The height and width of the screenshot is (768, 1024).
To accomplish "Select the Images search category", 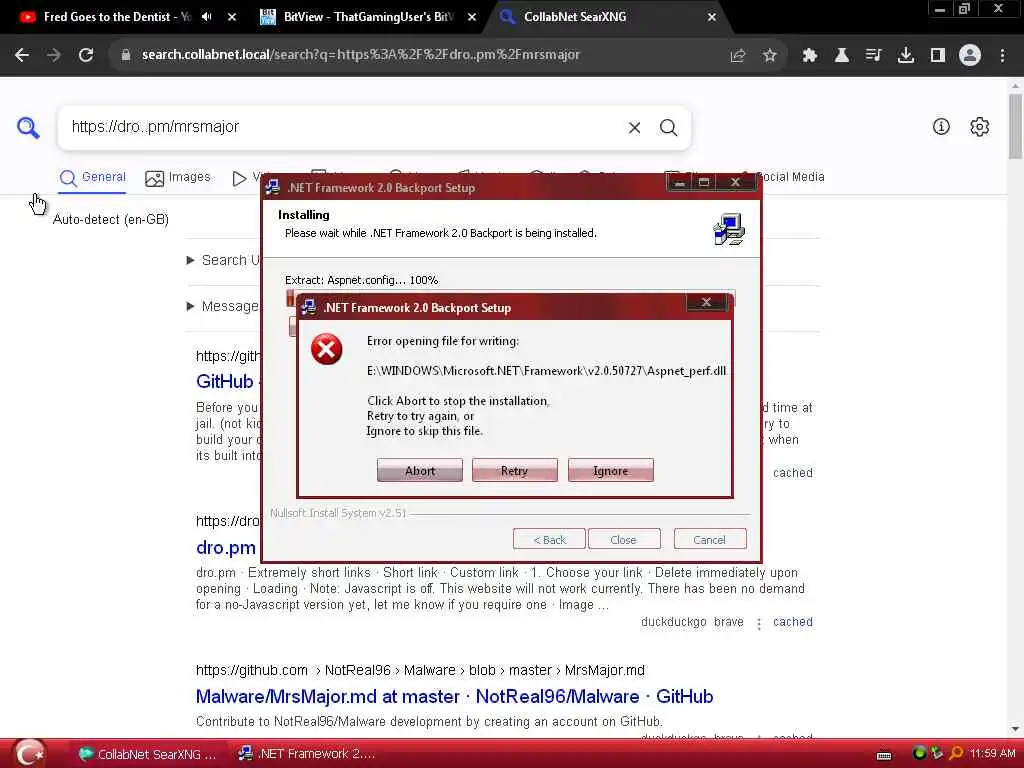I will [x=178, y=178].
